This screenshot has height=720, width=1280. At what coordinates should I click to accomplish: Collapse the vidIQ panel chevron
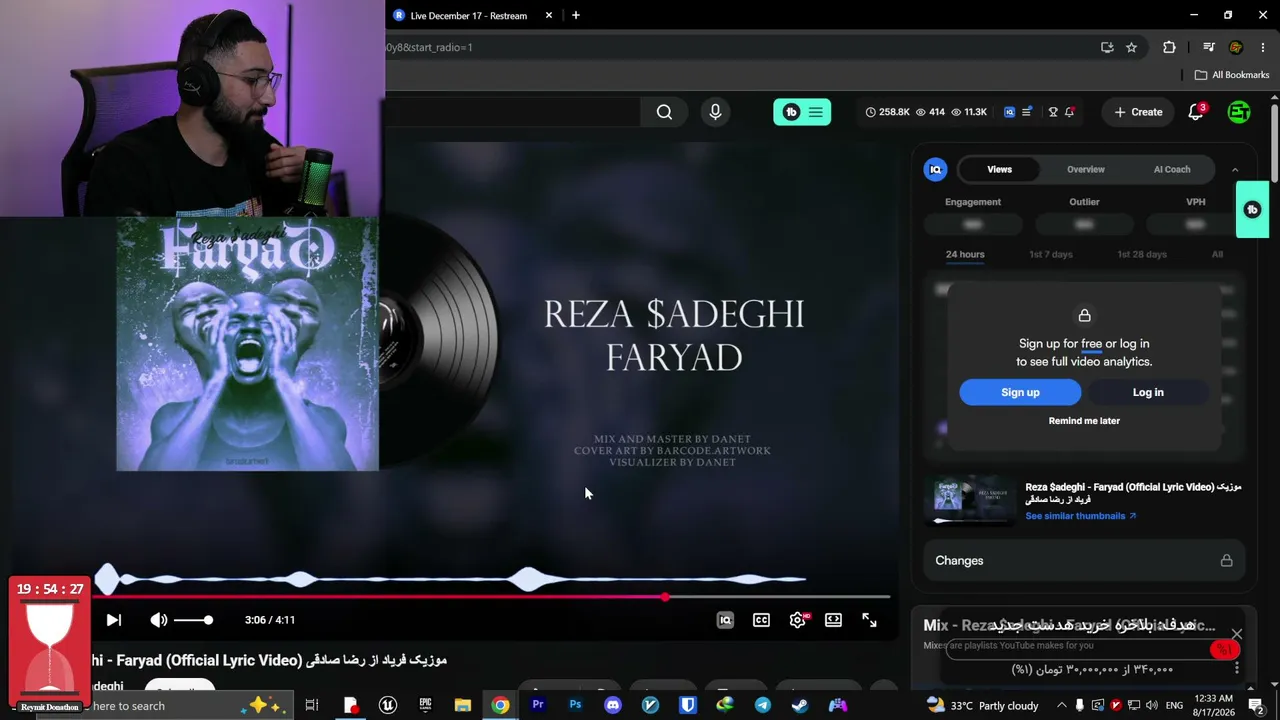coord(1235,170)
